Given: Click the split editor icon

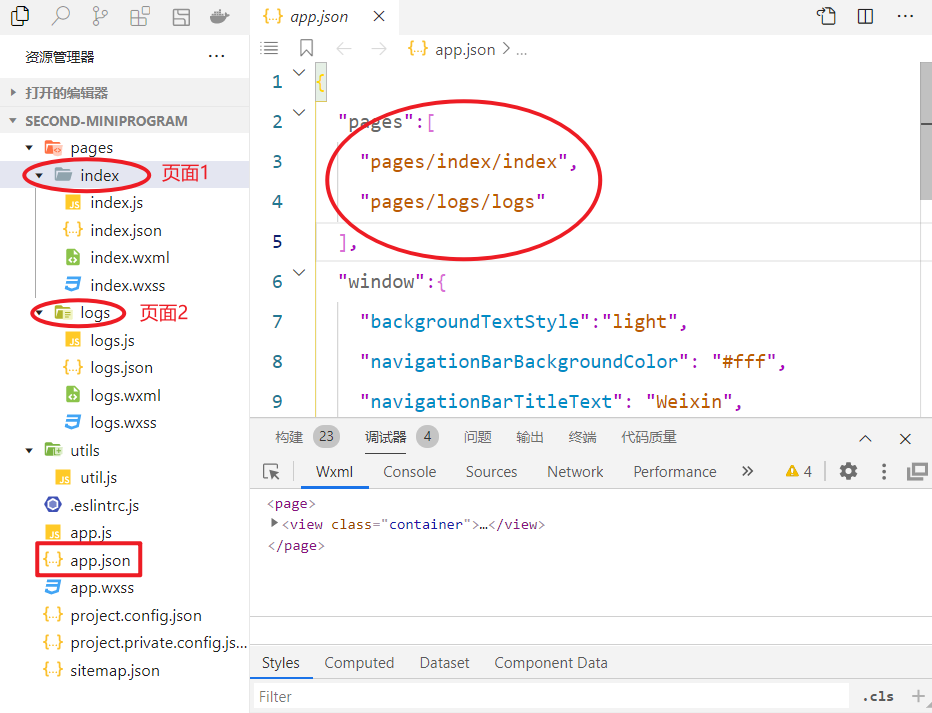Looking at the screenshot, I should (x=865, y=16).
